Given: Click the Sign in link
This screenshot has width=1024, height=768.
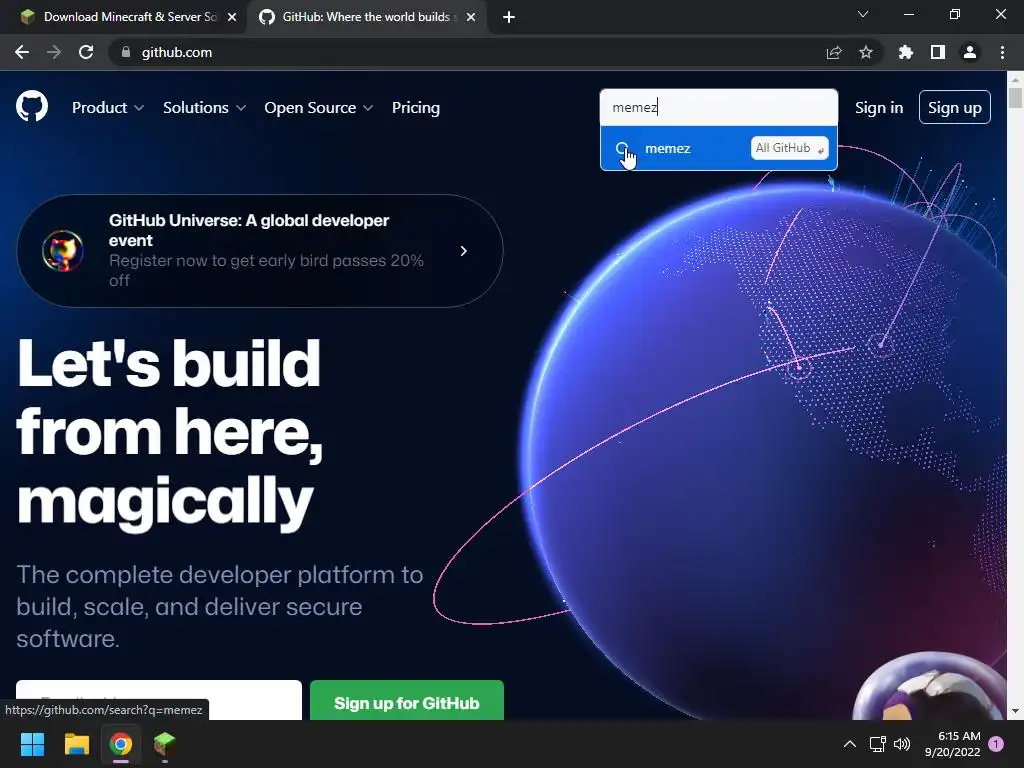Looking at the screenshot, I should pos(879,108).
